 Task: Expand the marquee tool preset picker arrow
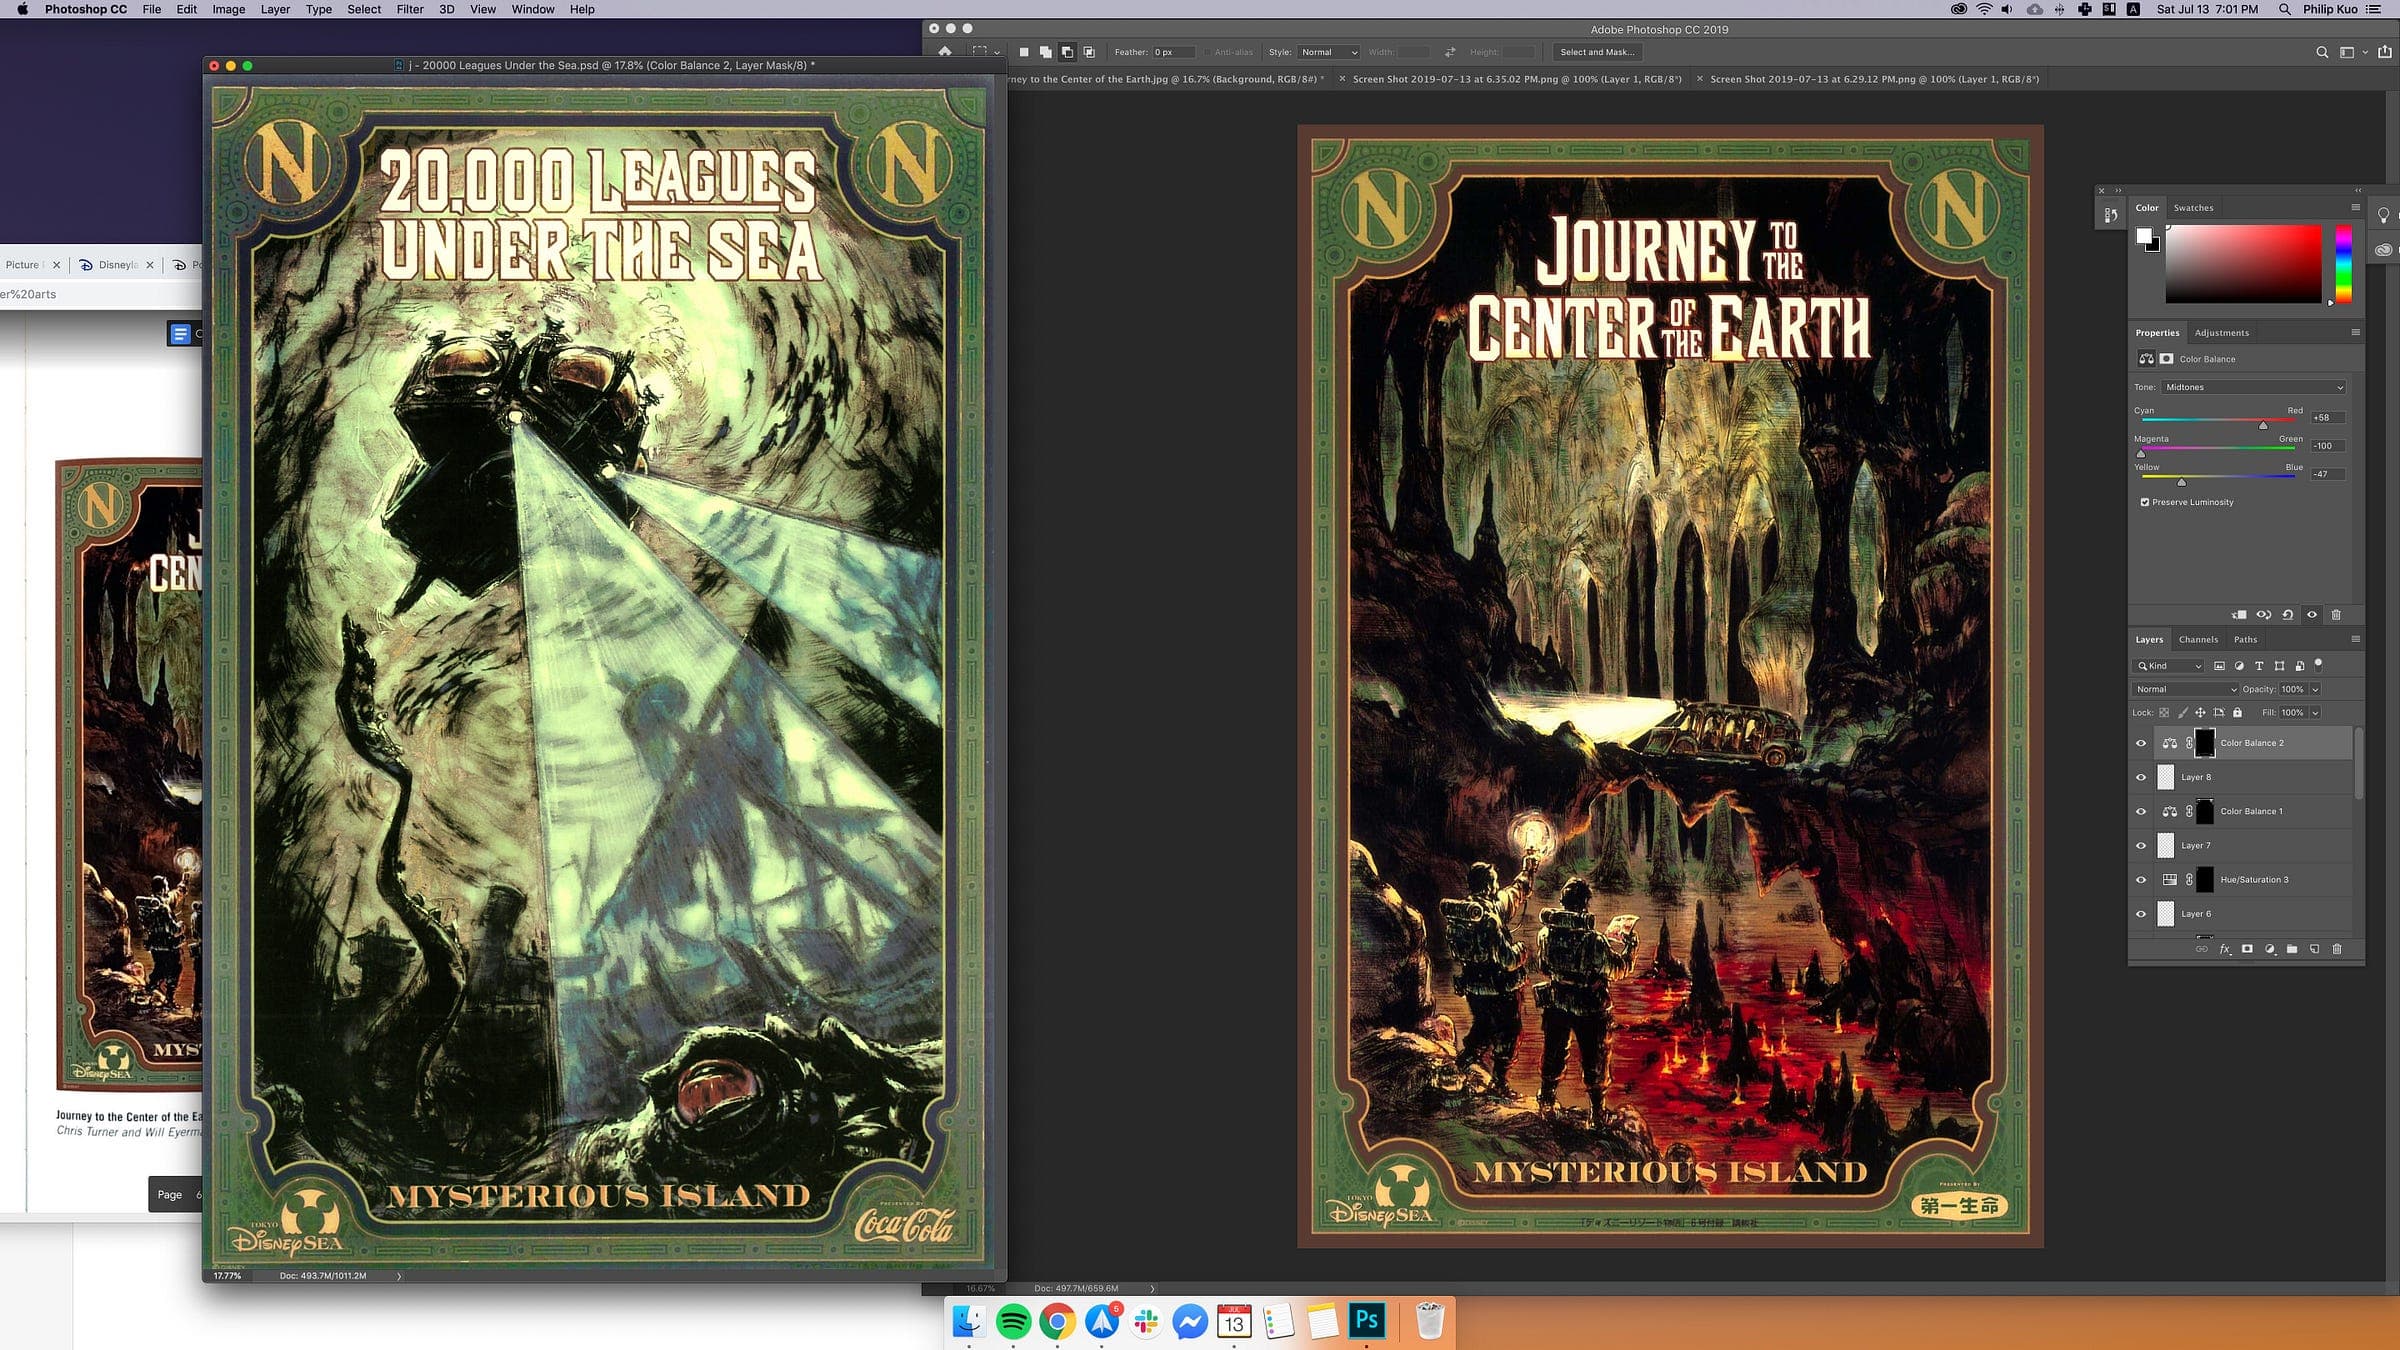point(997,52)
